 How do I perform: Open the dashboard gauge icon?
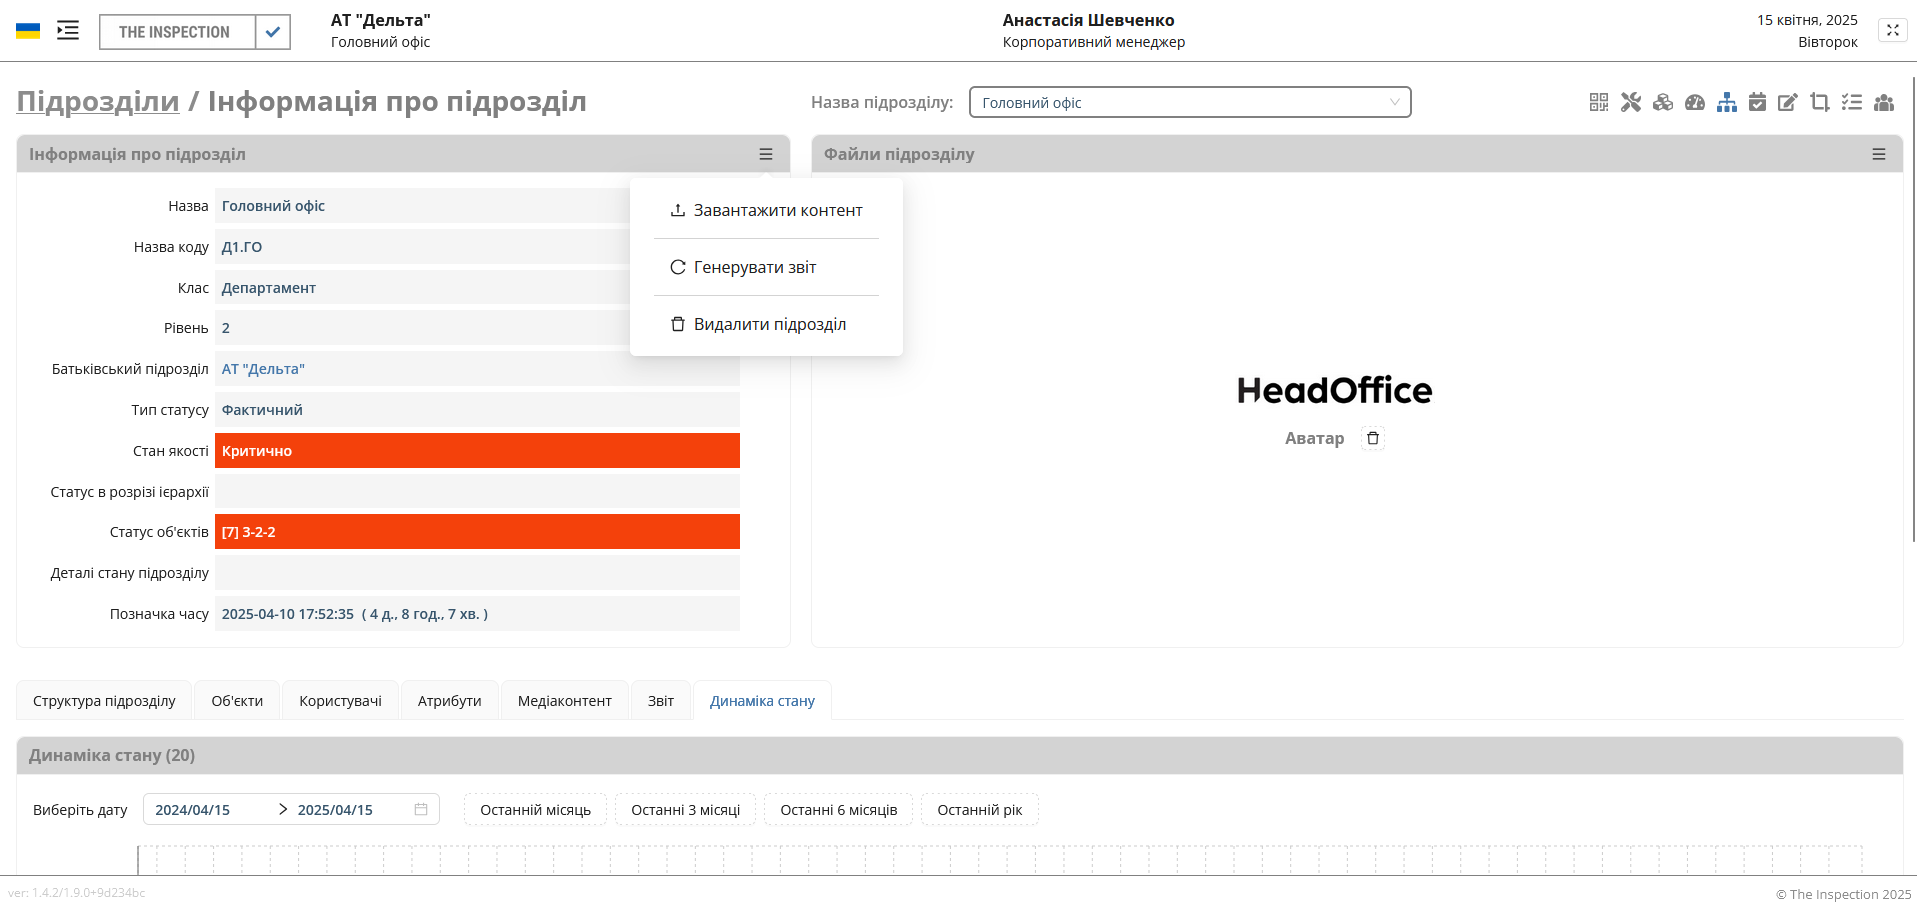[x=1695, y=102]
